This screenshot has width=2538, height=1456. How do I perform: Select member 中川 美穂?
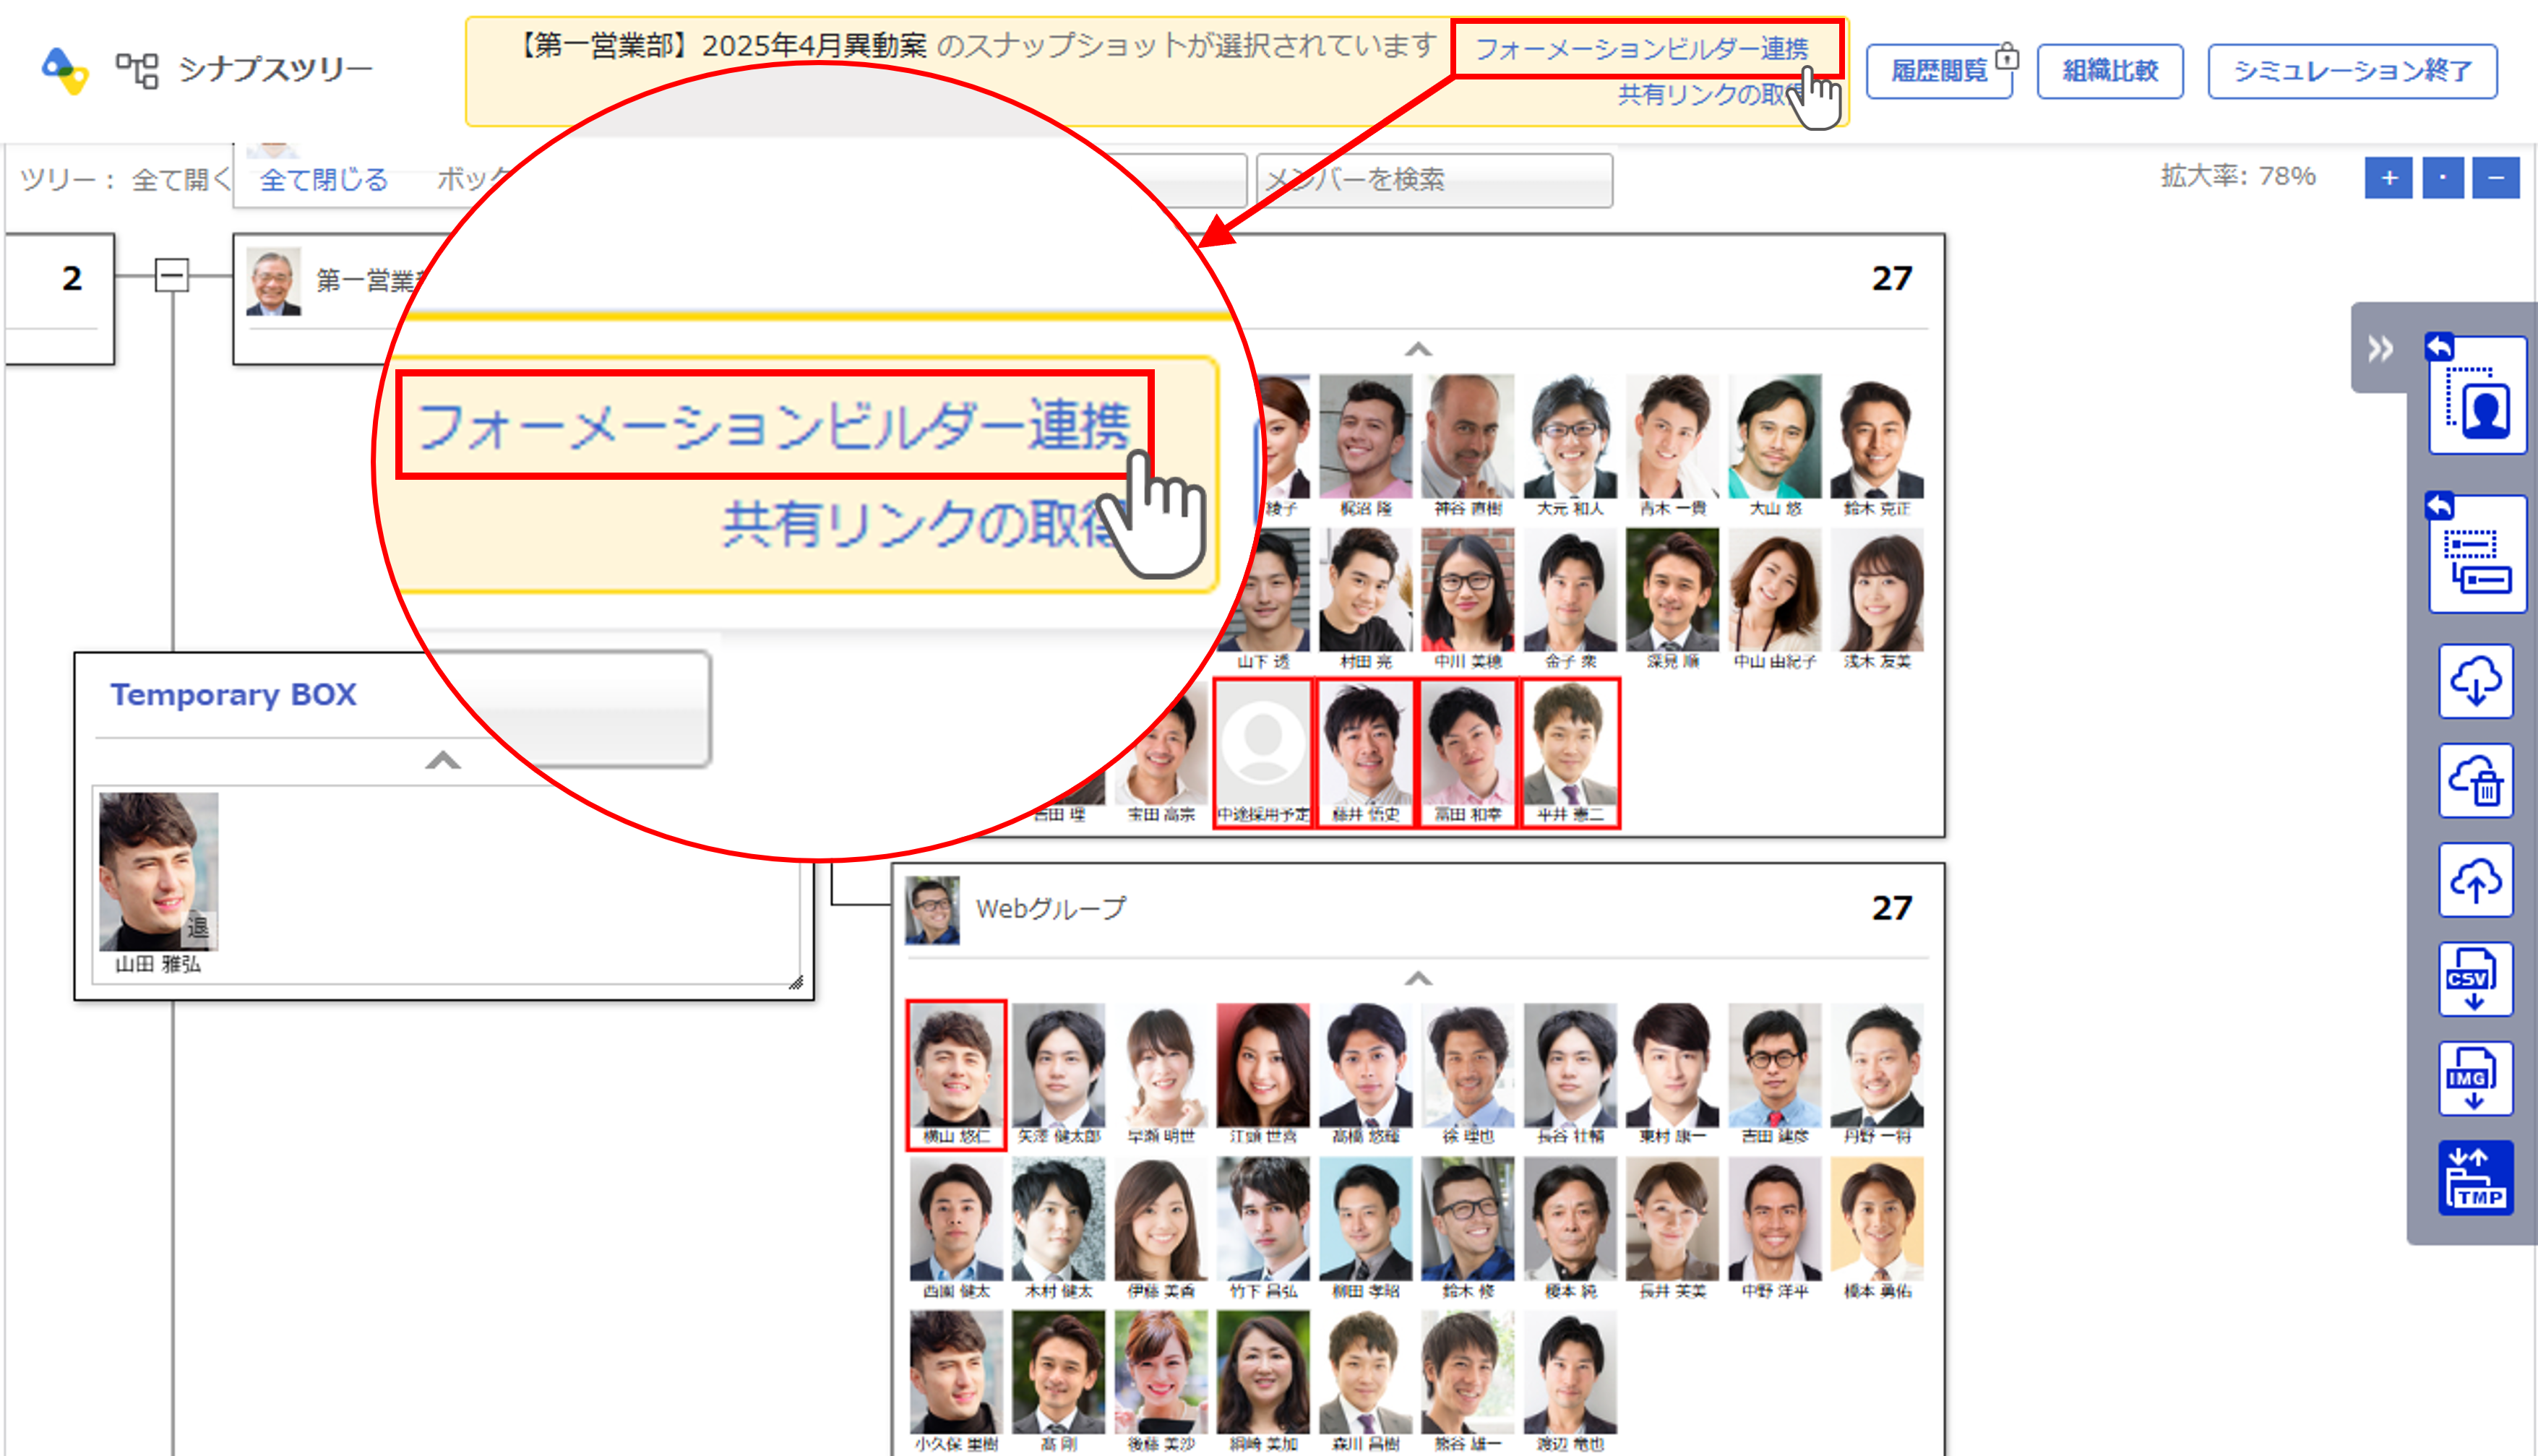click(x=1468, y=600)
